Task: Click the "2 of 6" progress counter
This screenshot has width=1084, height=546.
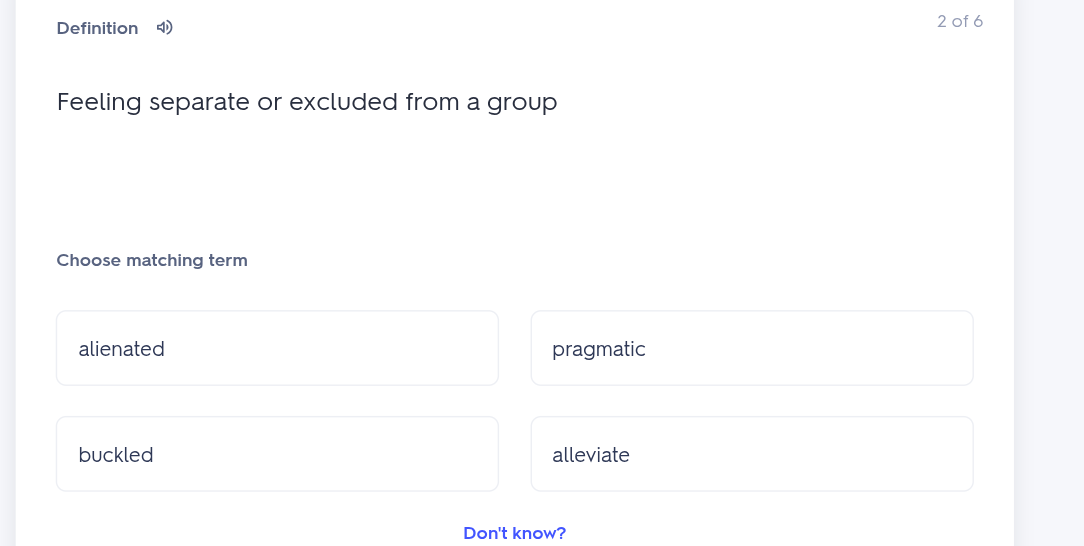Action: pos(959,22)
